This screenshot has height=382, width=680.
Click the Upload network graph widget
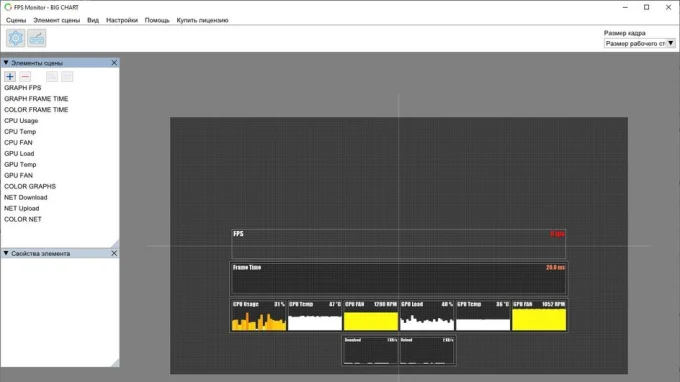[427, 350]
